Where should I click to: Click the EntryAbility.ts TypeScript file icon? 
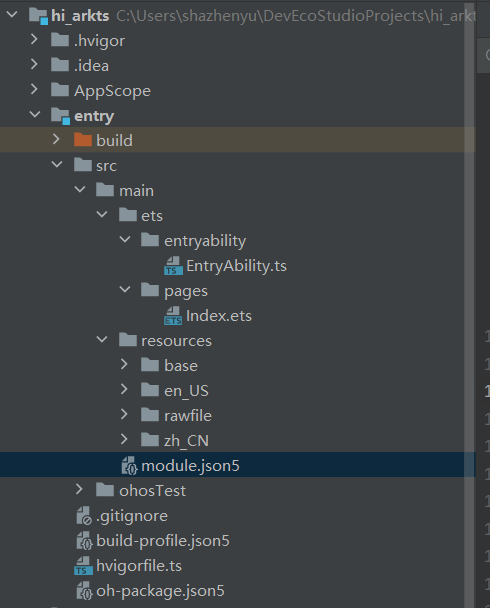point(173,266)
